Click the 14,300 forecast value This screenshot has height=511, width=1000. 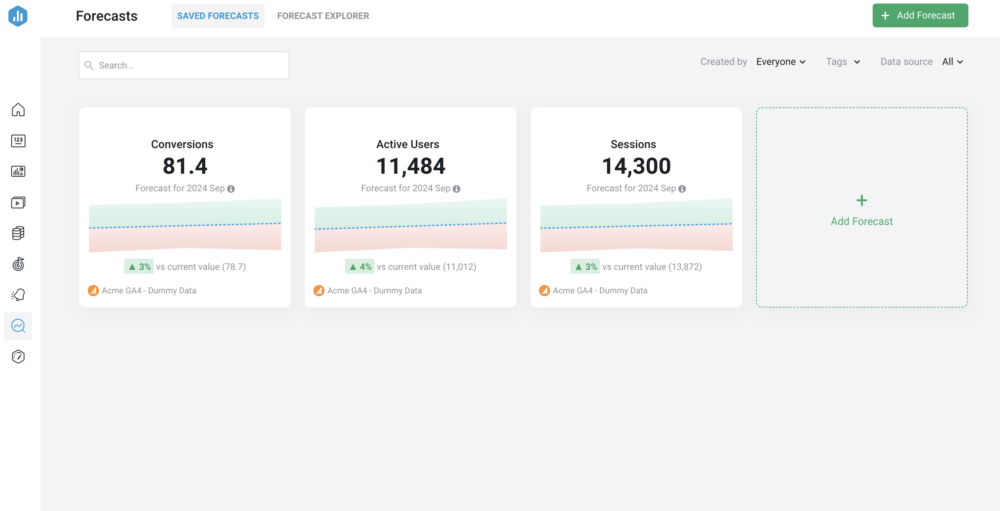[636, 166]
